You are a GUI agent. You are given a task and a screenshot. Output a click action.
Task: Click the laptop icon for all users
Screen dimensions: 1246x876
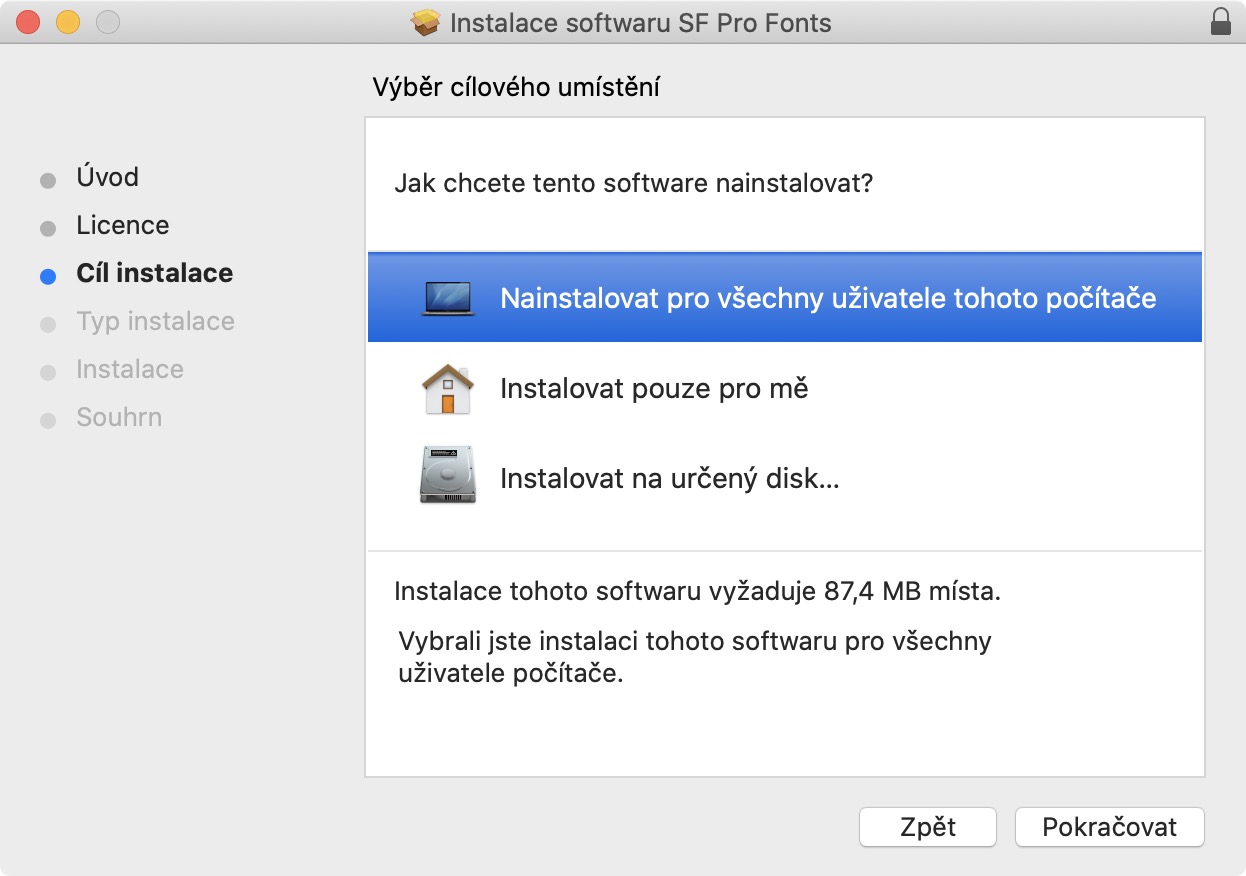pyautogui.click(x=448, y=298)
